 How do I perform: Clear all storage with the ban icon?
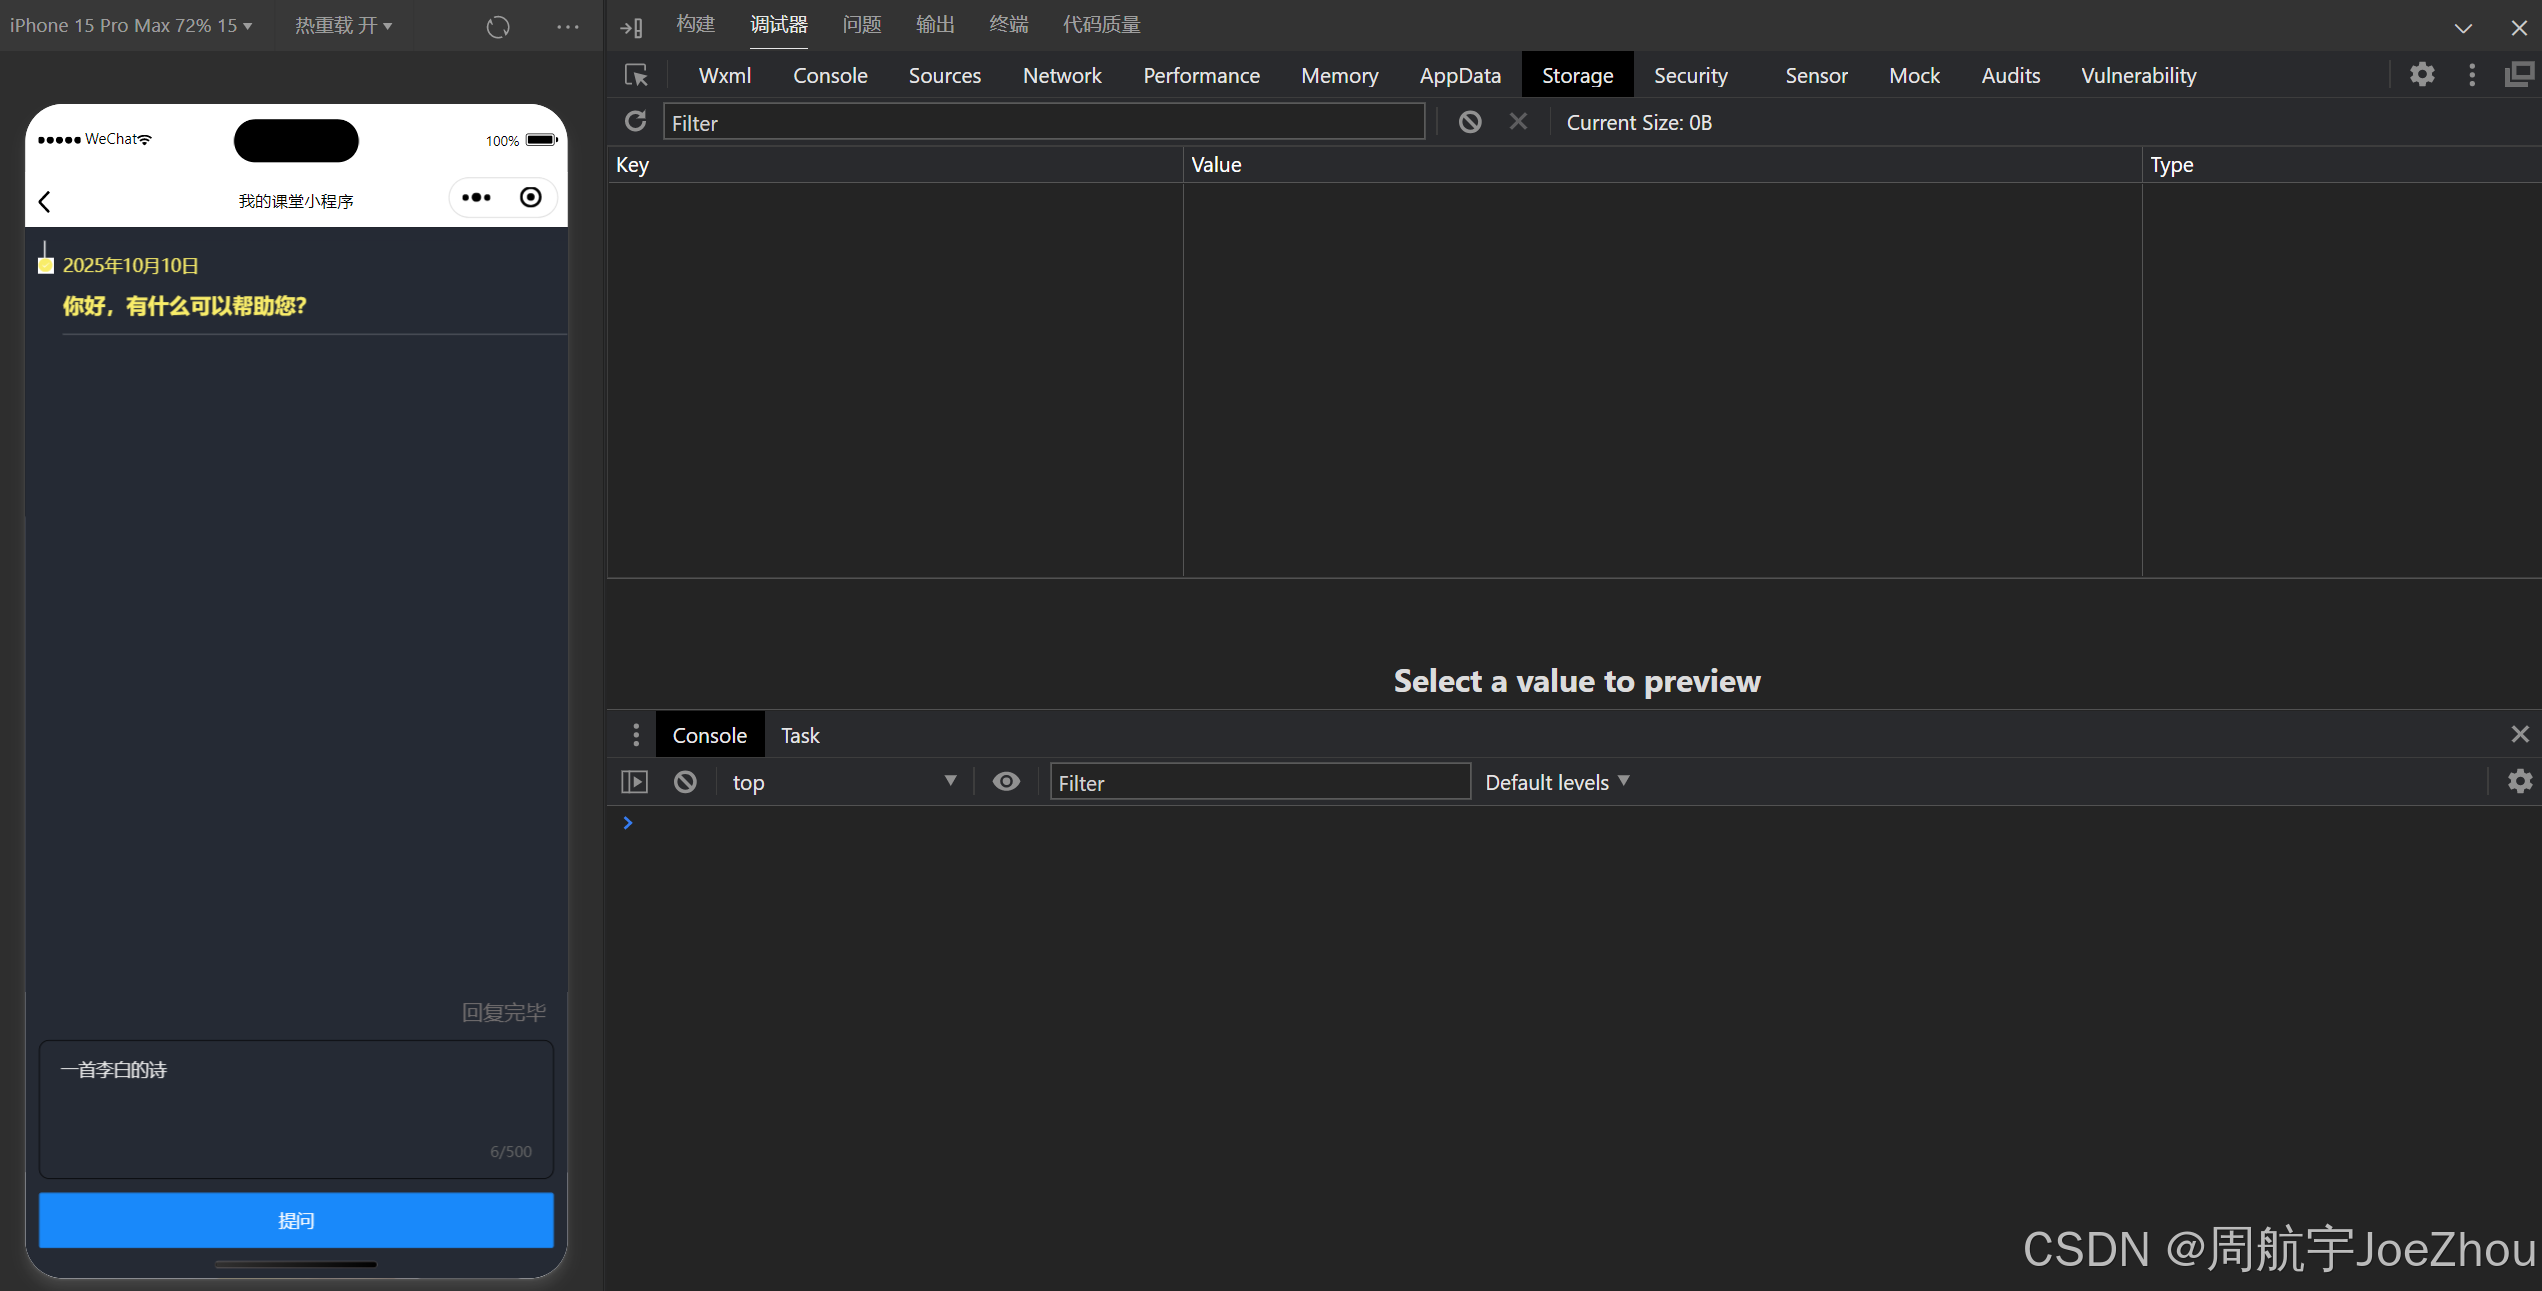click(1469, 122)
